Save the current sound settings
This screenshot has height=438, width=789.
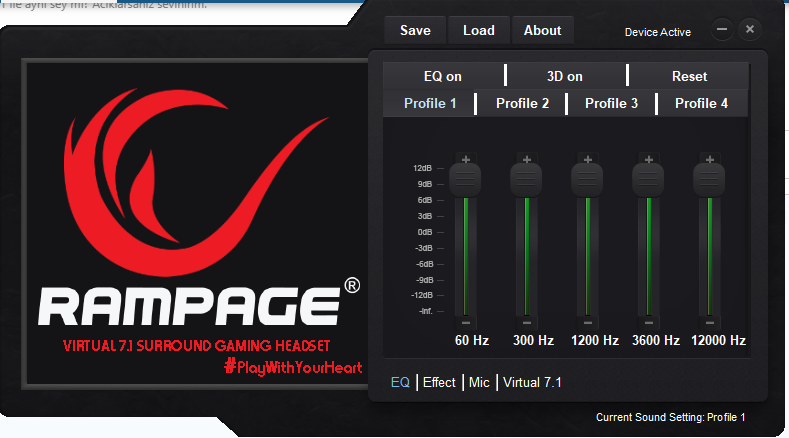(x=415, y=30)
